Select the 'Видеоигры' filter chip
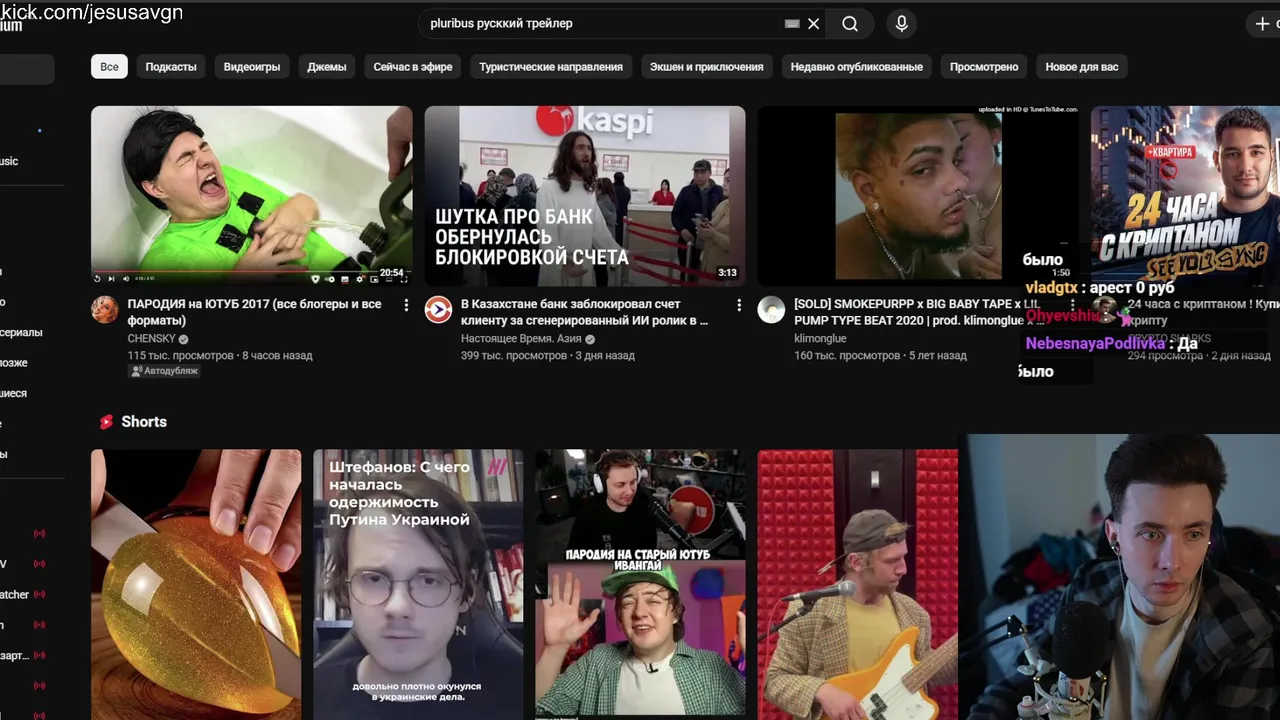Image resolution: width=1280 pixels, height=720 pixels. click(x=252, y=67)
